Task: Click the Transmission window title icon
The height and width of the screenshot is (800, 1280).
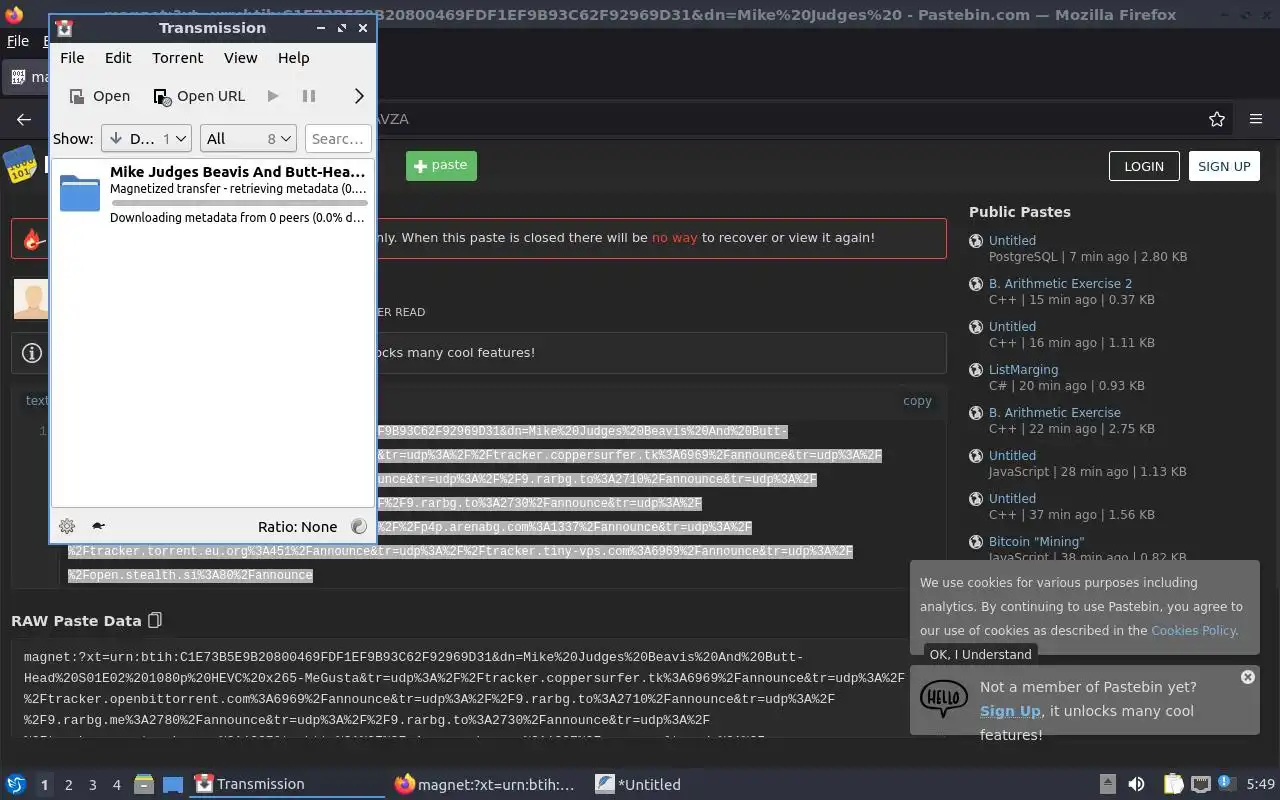Action: [64, 28]
